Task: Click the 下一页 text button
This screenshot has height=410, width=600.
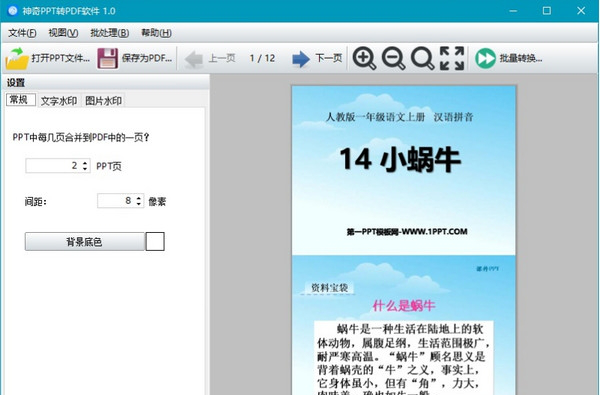Action: coord(329,58)
